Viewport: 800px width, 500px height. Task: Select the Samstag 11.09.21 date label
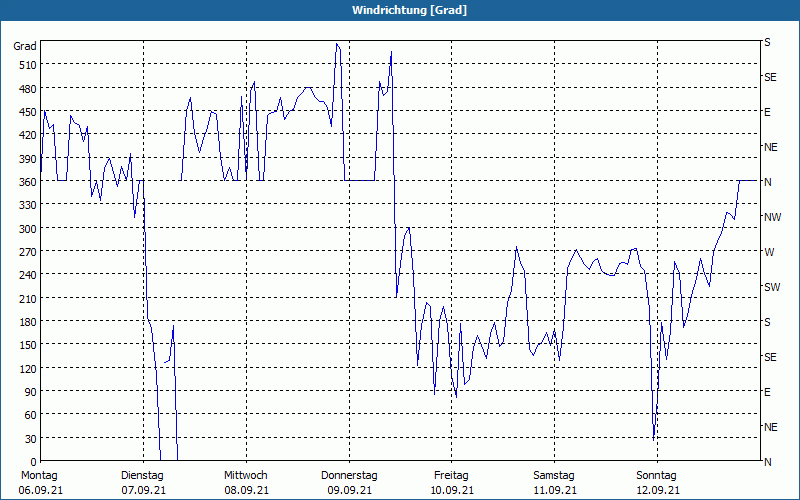click(x=554, y=483)
